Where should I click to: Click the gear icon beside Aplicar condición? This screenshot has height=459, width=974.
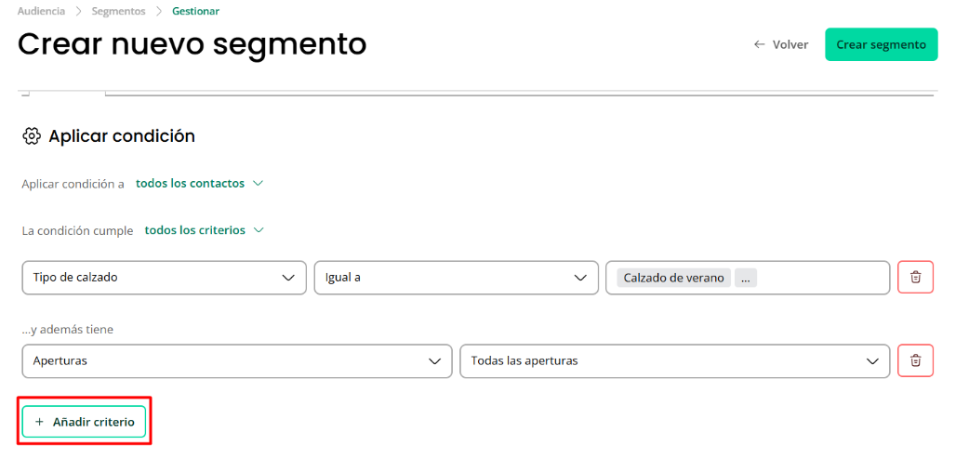[31, 136]
